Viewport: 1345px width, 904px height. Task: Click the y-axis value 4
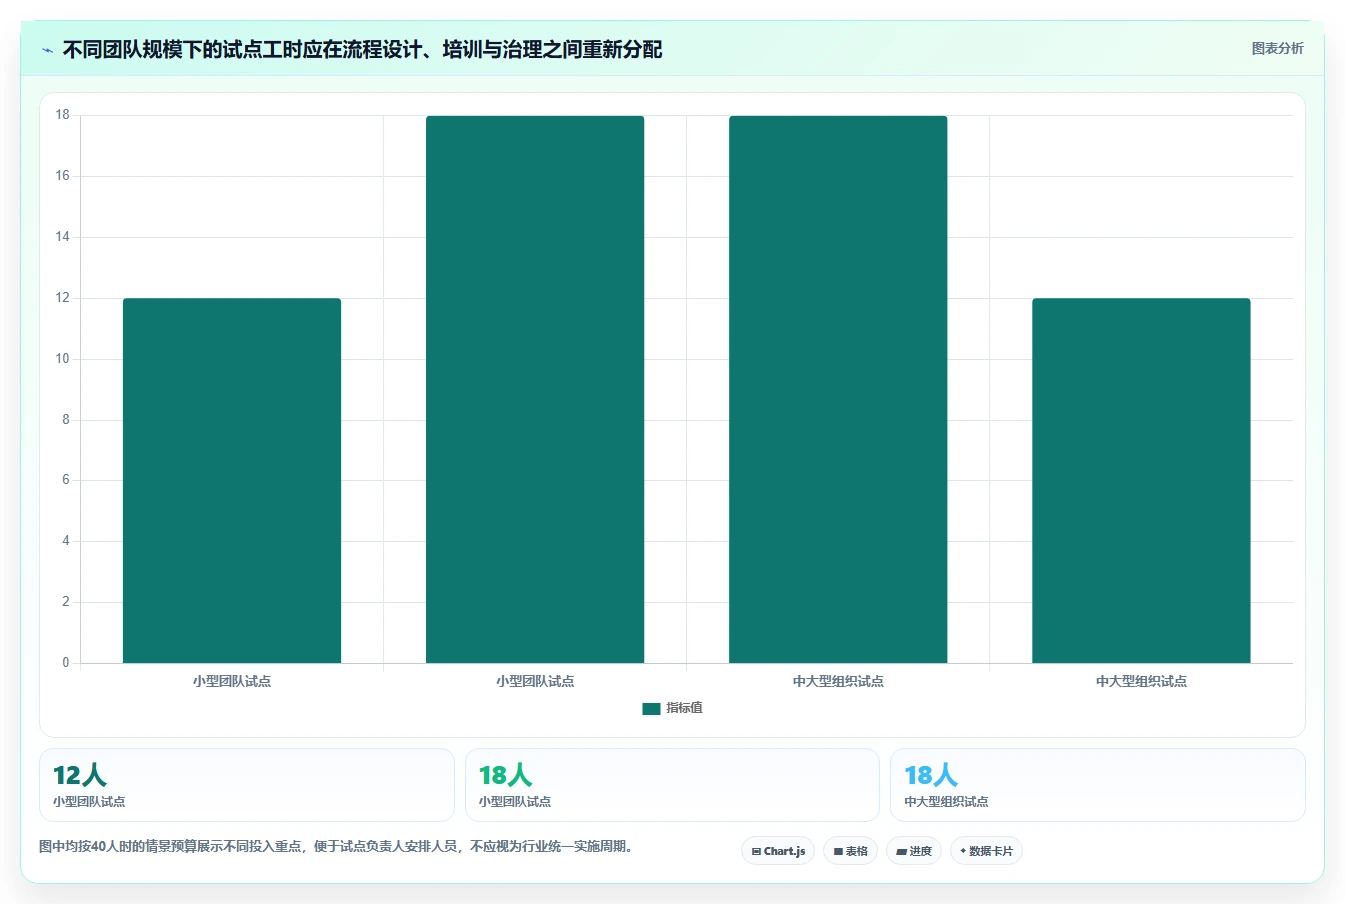click(x=66, y=541)
